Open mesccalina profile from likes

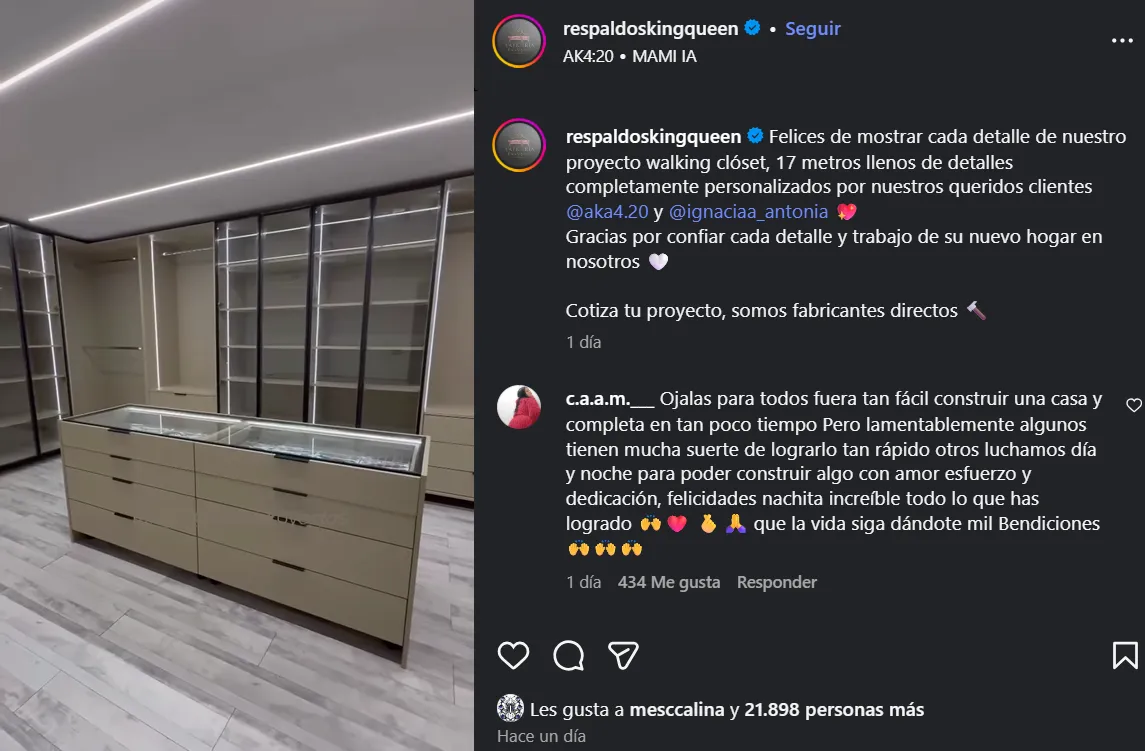click(677, 709)
